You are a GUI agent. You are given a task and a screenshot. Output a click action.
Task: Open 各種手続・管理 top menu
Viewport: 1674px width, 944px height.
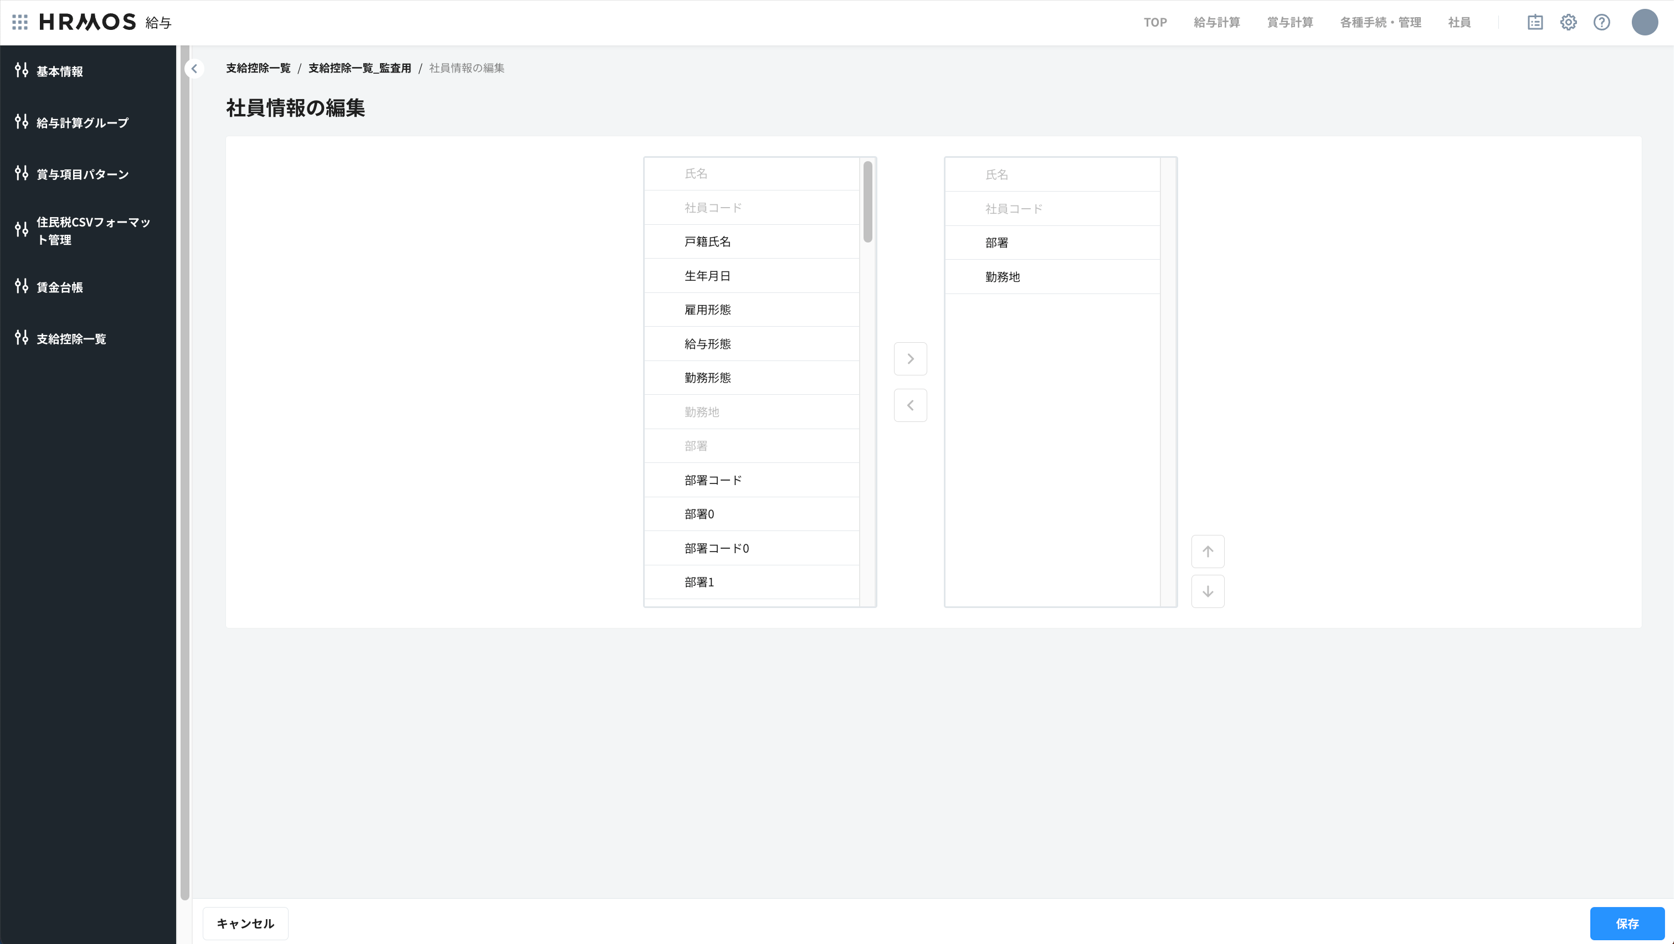[1380, 22]
